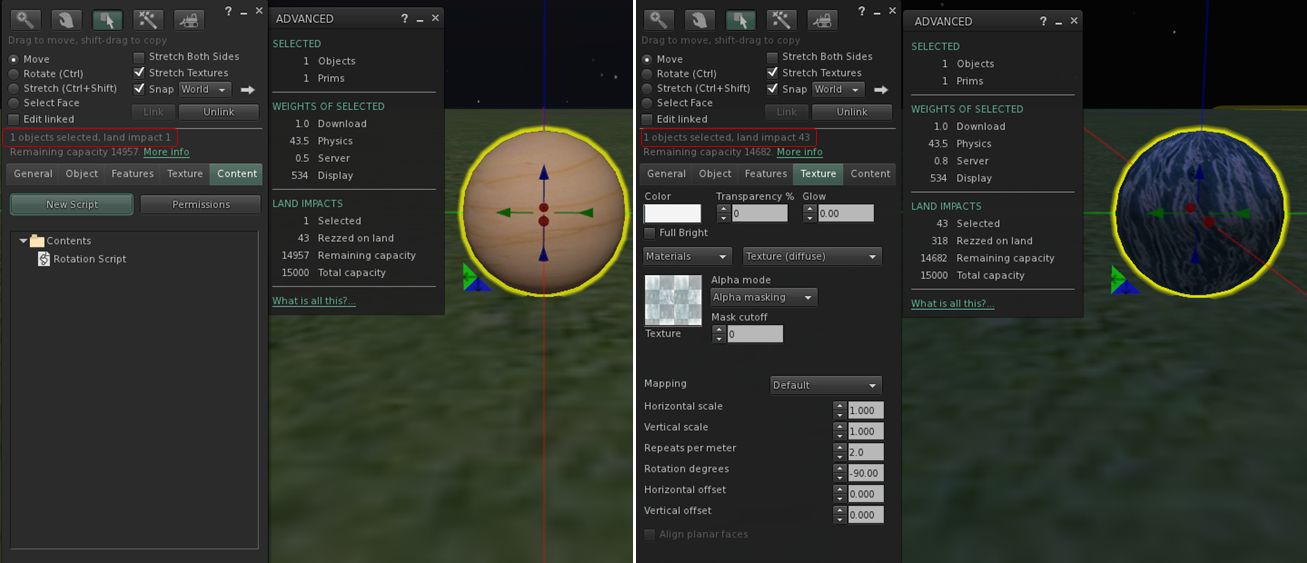Open the Object tab in right panel
This screenshot has height=563, width=1307.
click(715, 174)
